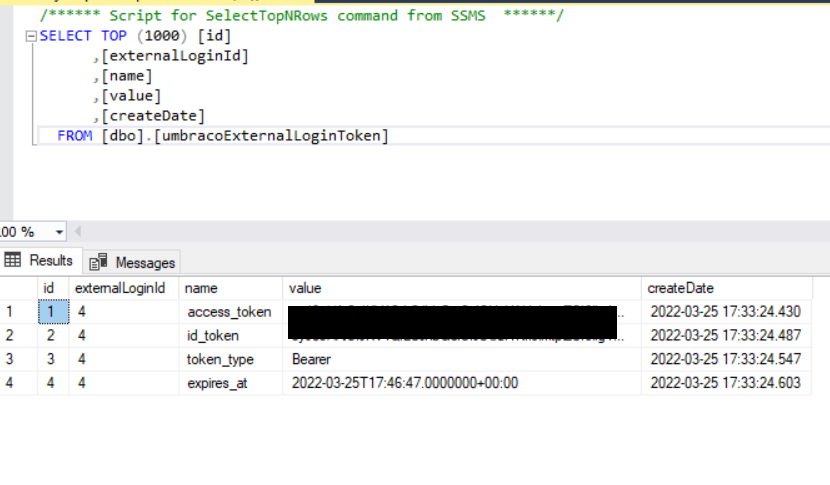Select row 1 via its row header
Screen dimensions: 830x485
(x=10, y=312)
